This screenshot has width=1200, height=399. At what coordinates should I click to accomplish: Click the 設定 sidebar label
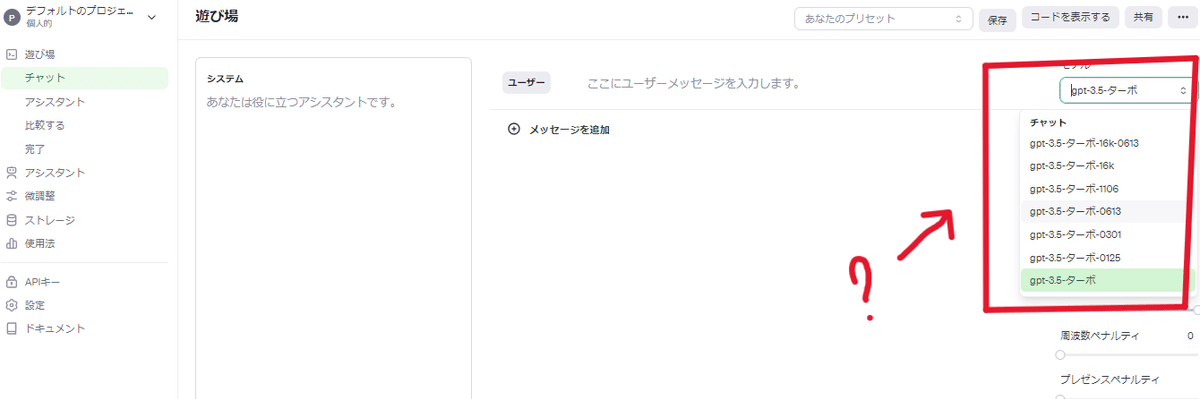click(x=35, y=305)
